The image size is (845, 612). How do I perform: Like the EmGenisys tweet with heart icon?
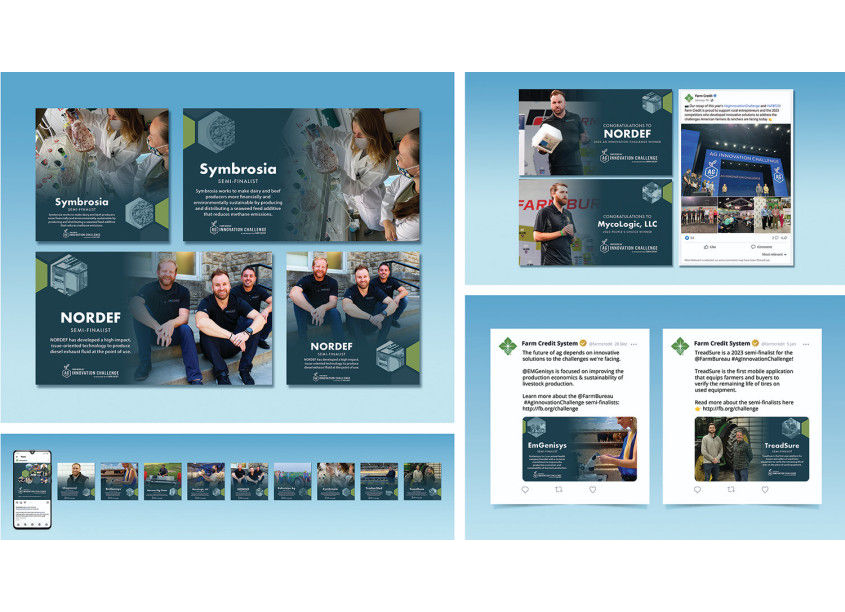pyautogui.click(x=592, y=490)
